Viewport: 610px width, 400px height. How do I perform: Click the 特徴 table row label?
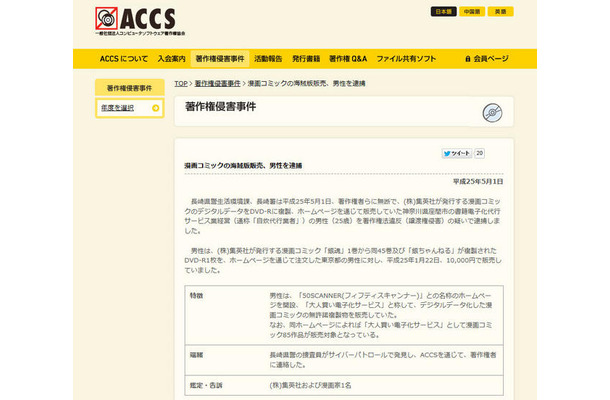(x=196, y=296)
